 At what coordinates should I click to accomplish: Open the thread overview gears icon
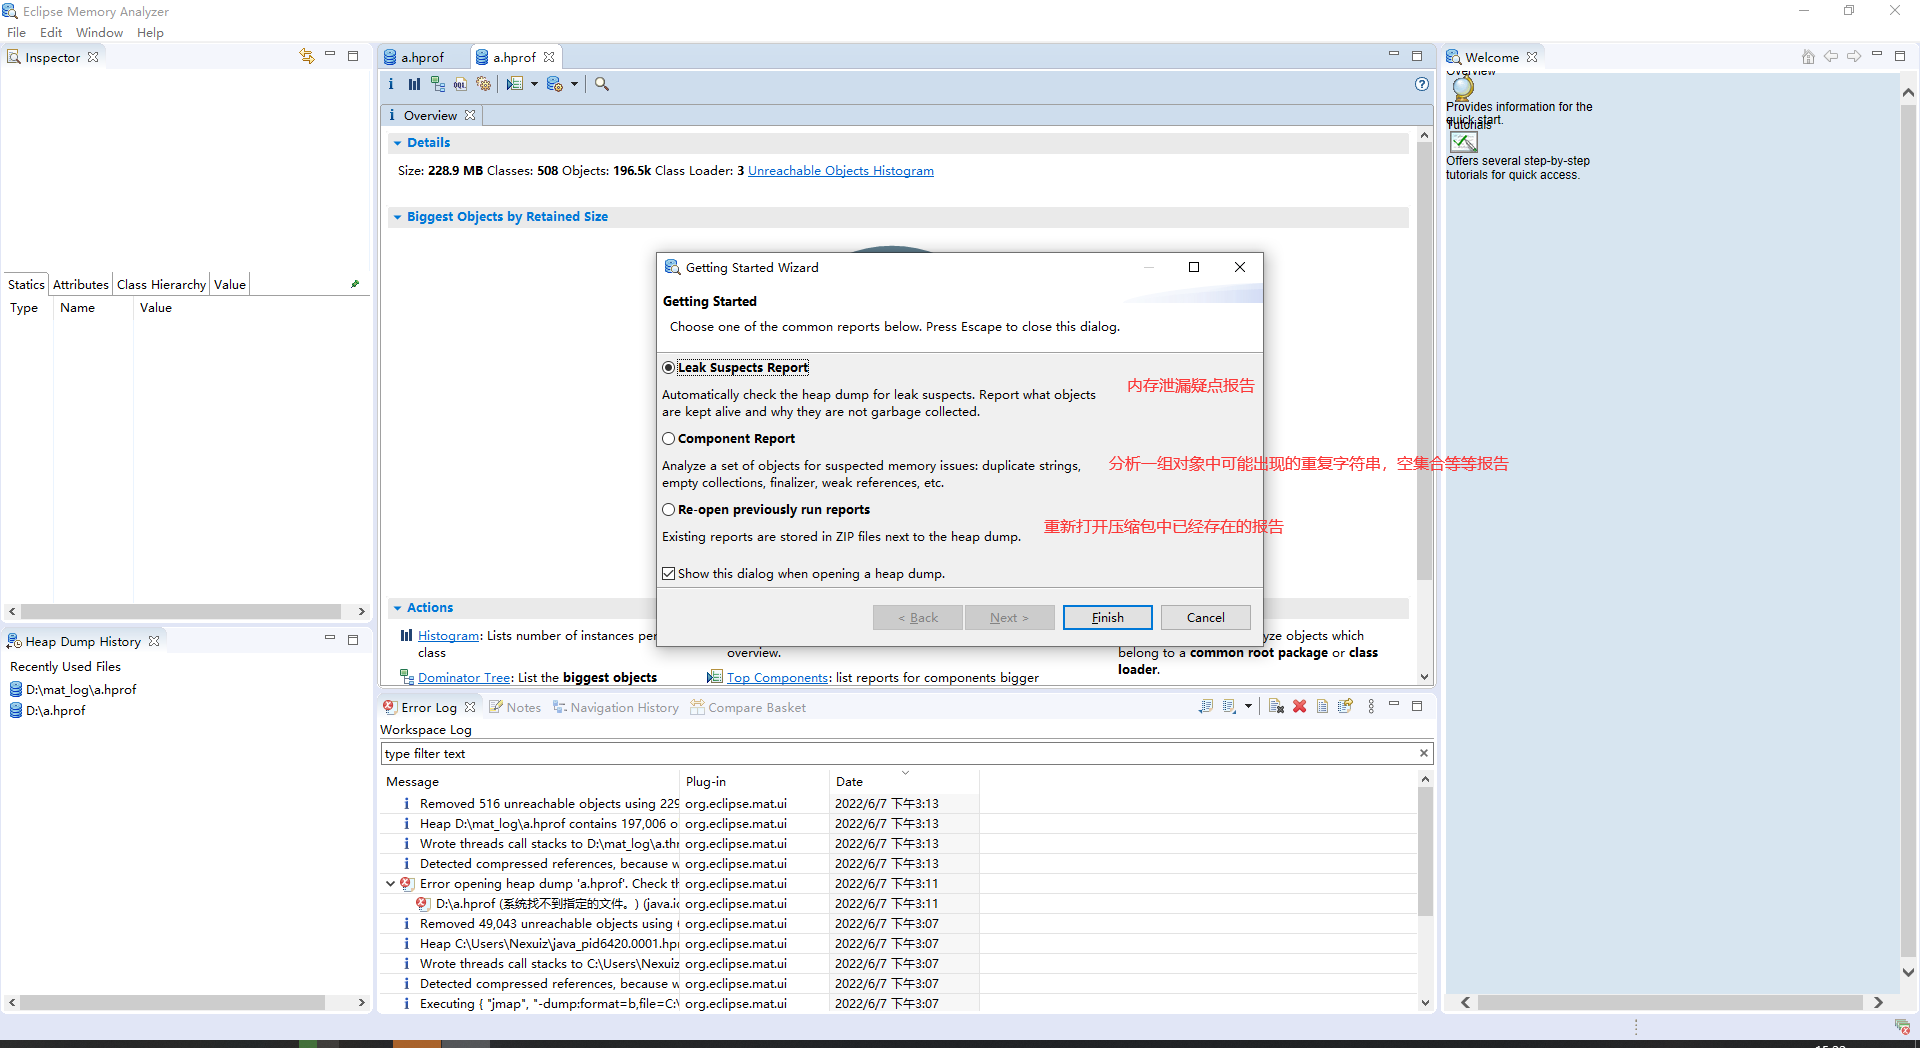484,84
